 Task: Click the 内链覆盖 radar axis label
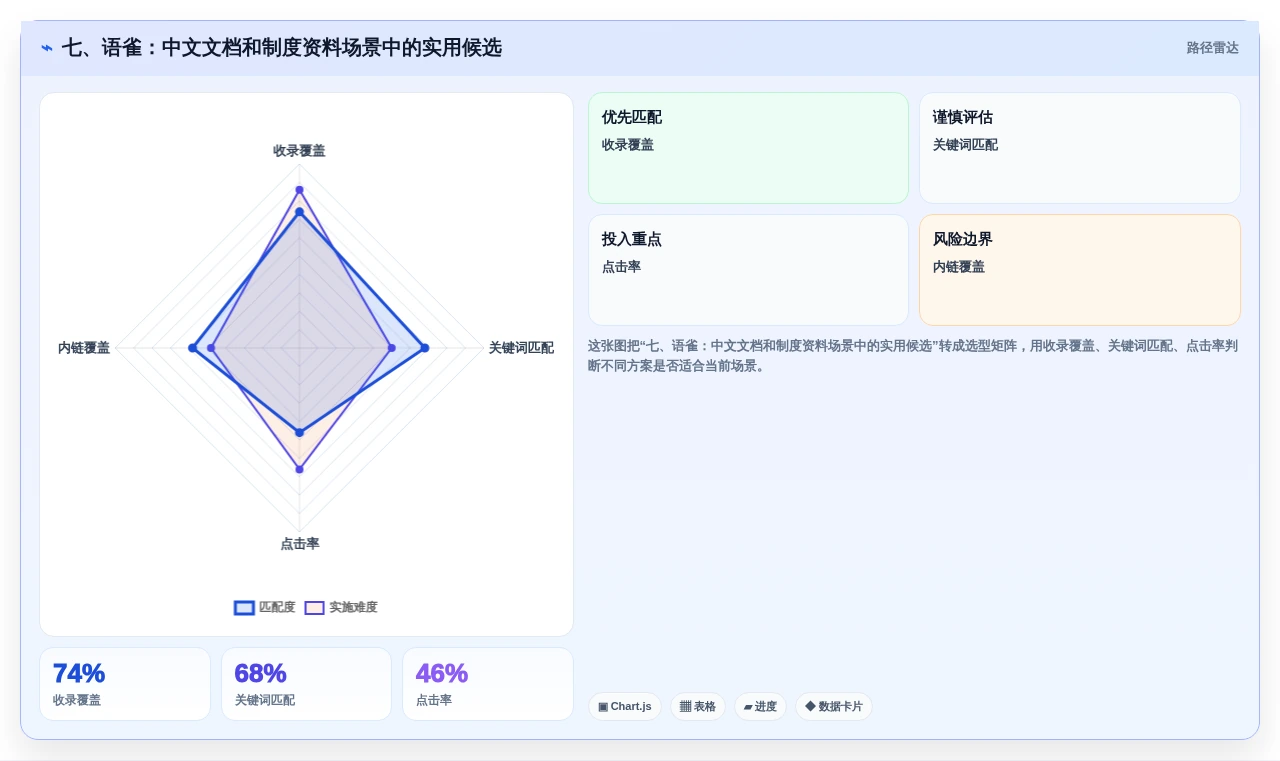84,348
